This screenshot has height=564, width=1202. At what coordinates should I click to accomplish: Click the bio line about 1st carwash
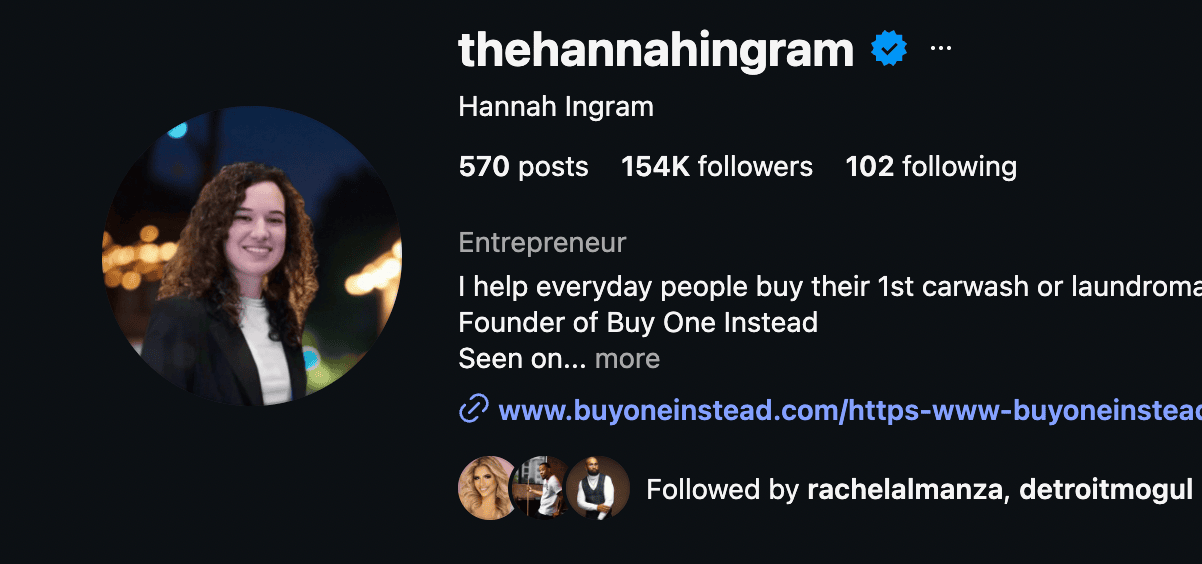pos(830,286)
